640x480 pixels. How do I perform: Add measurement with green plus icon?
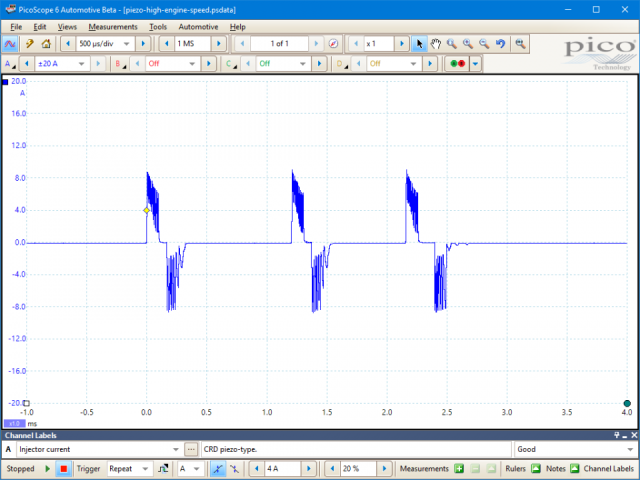tap(460, 468)
